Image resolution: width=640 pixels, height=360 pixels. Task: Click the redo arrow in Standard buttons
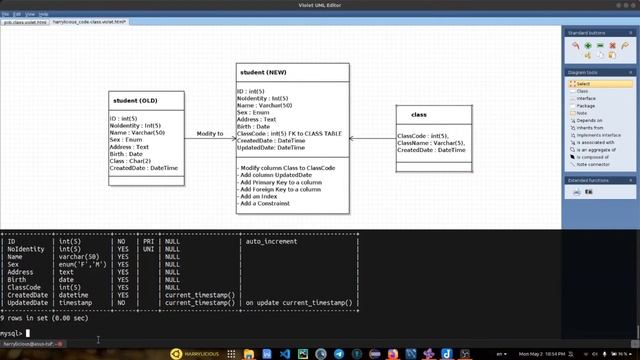(x=625, y=45)
